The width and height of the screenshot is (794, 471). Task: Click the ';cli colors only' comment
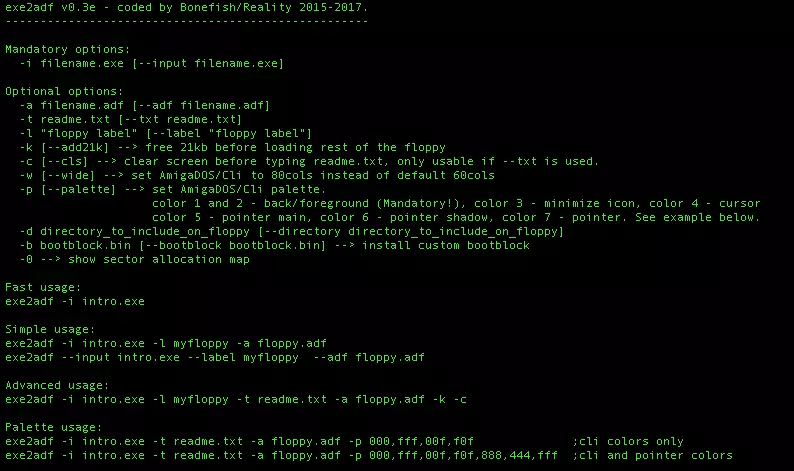click(x=628, y=442)
